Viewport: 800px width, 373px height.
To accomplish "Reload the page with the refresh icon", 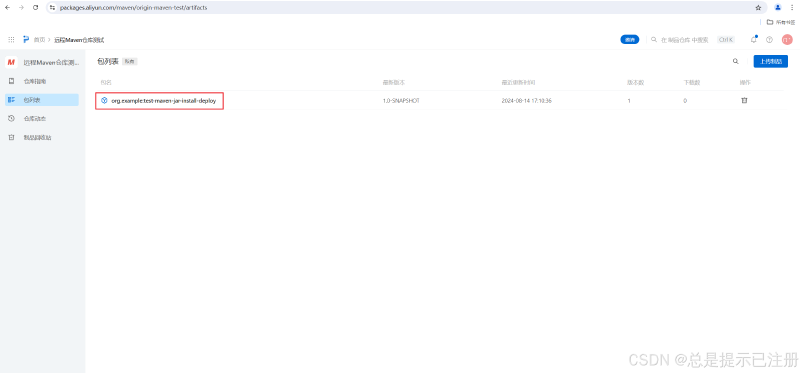I will coord(36,8).
